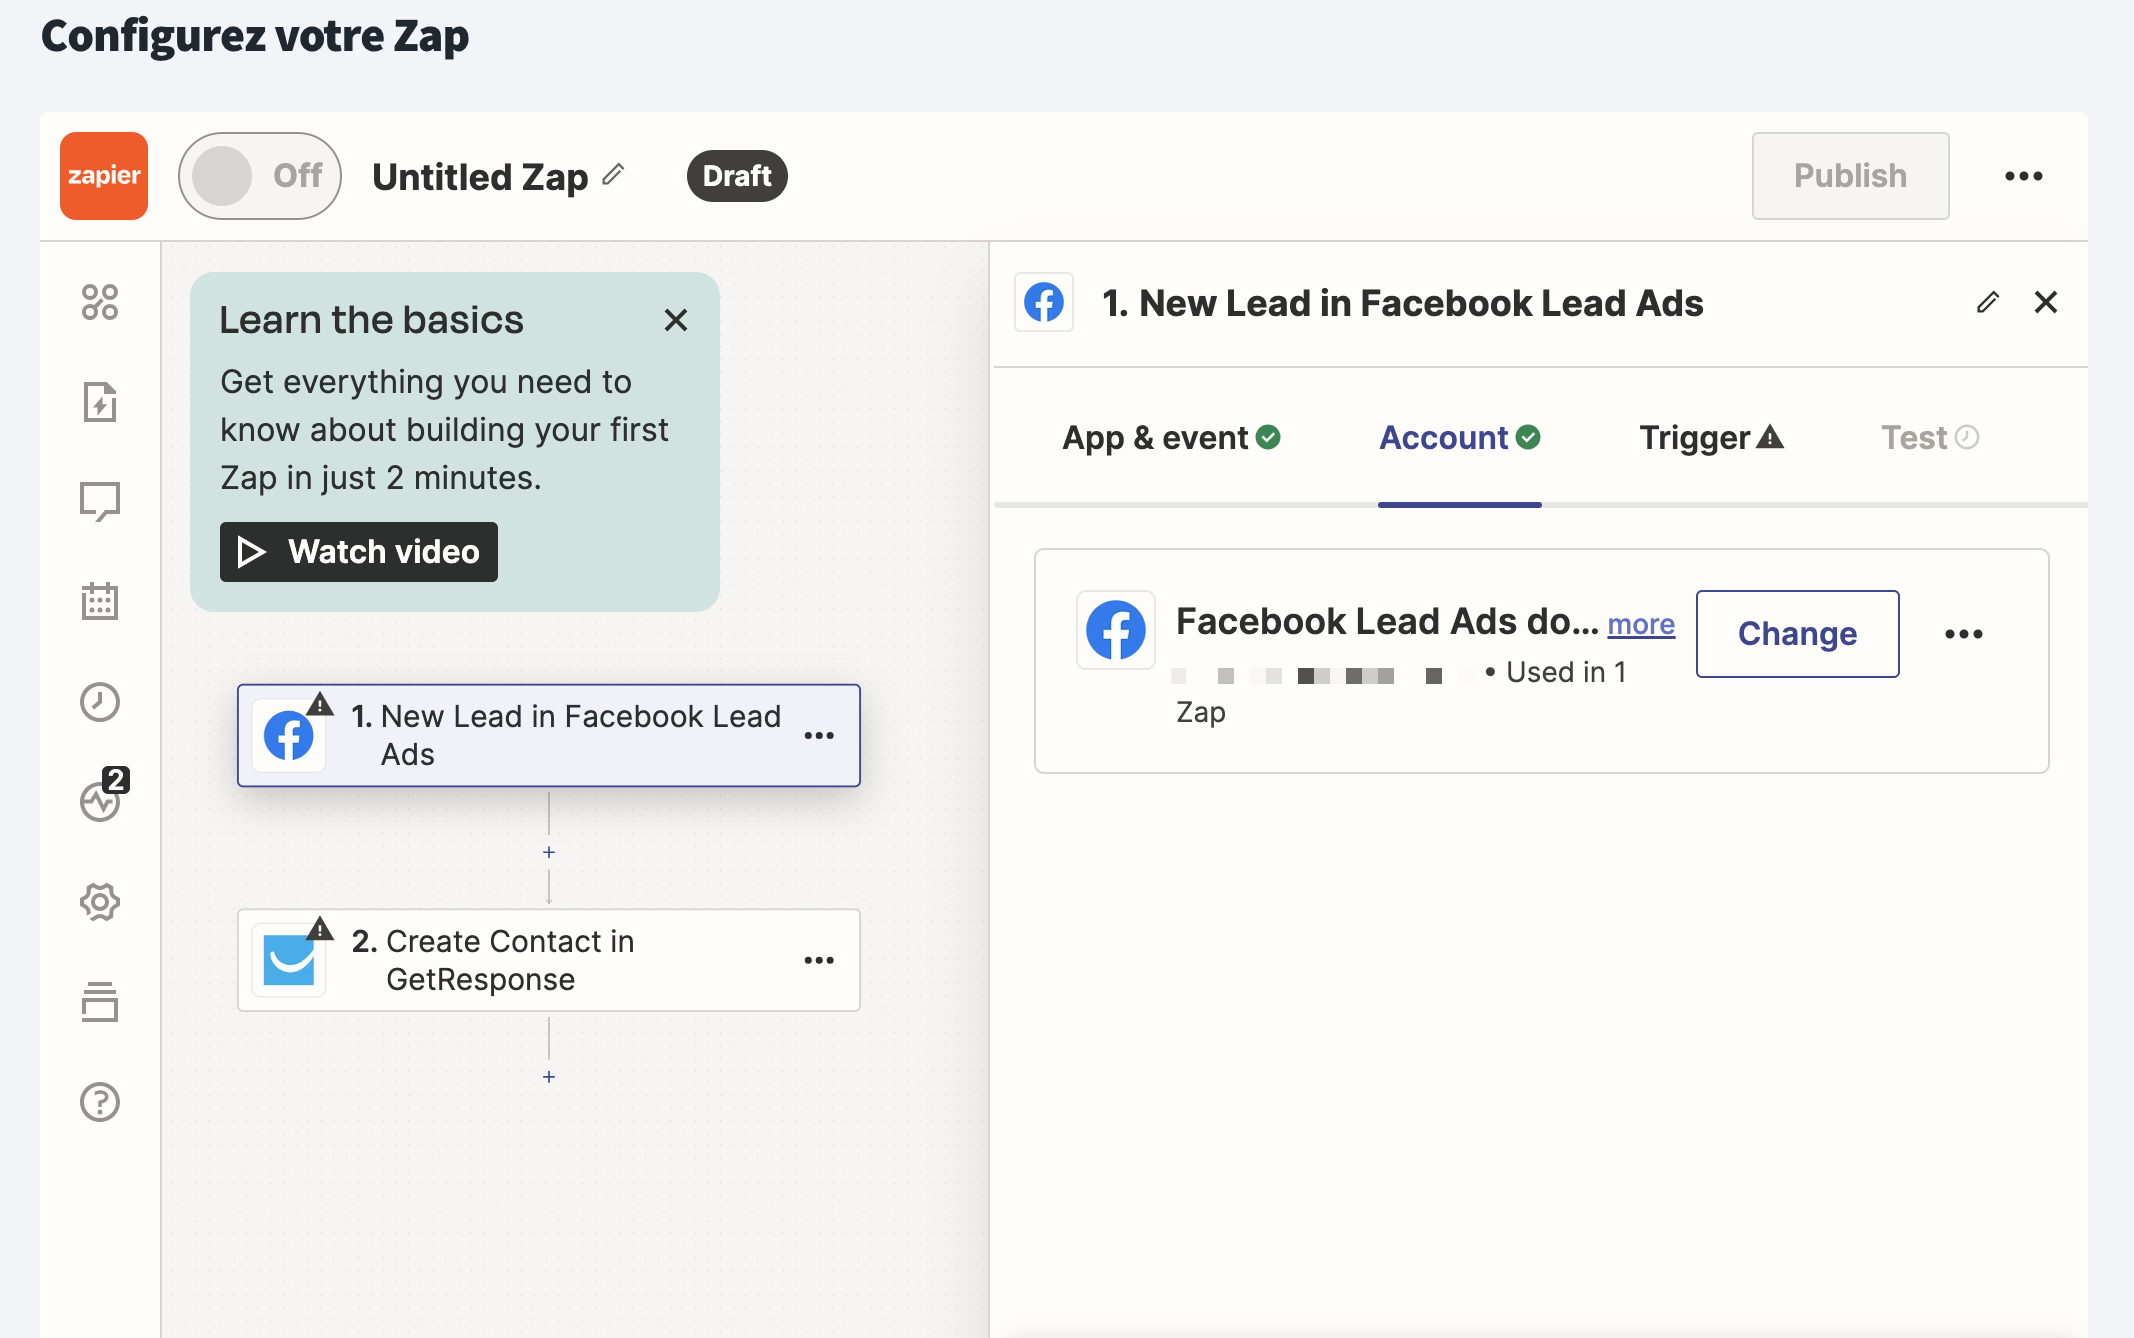Image resolution: width=2134 pixels, height=1338 pixels.
Task: Open the Zap history clock sidebar icon
Action: pyautogui.click(x=100, y=702)
